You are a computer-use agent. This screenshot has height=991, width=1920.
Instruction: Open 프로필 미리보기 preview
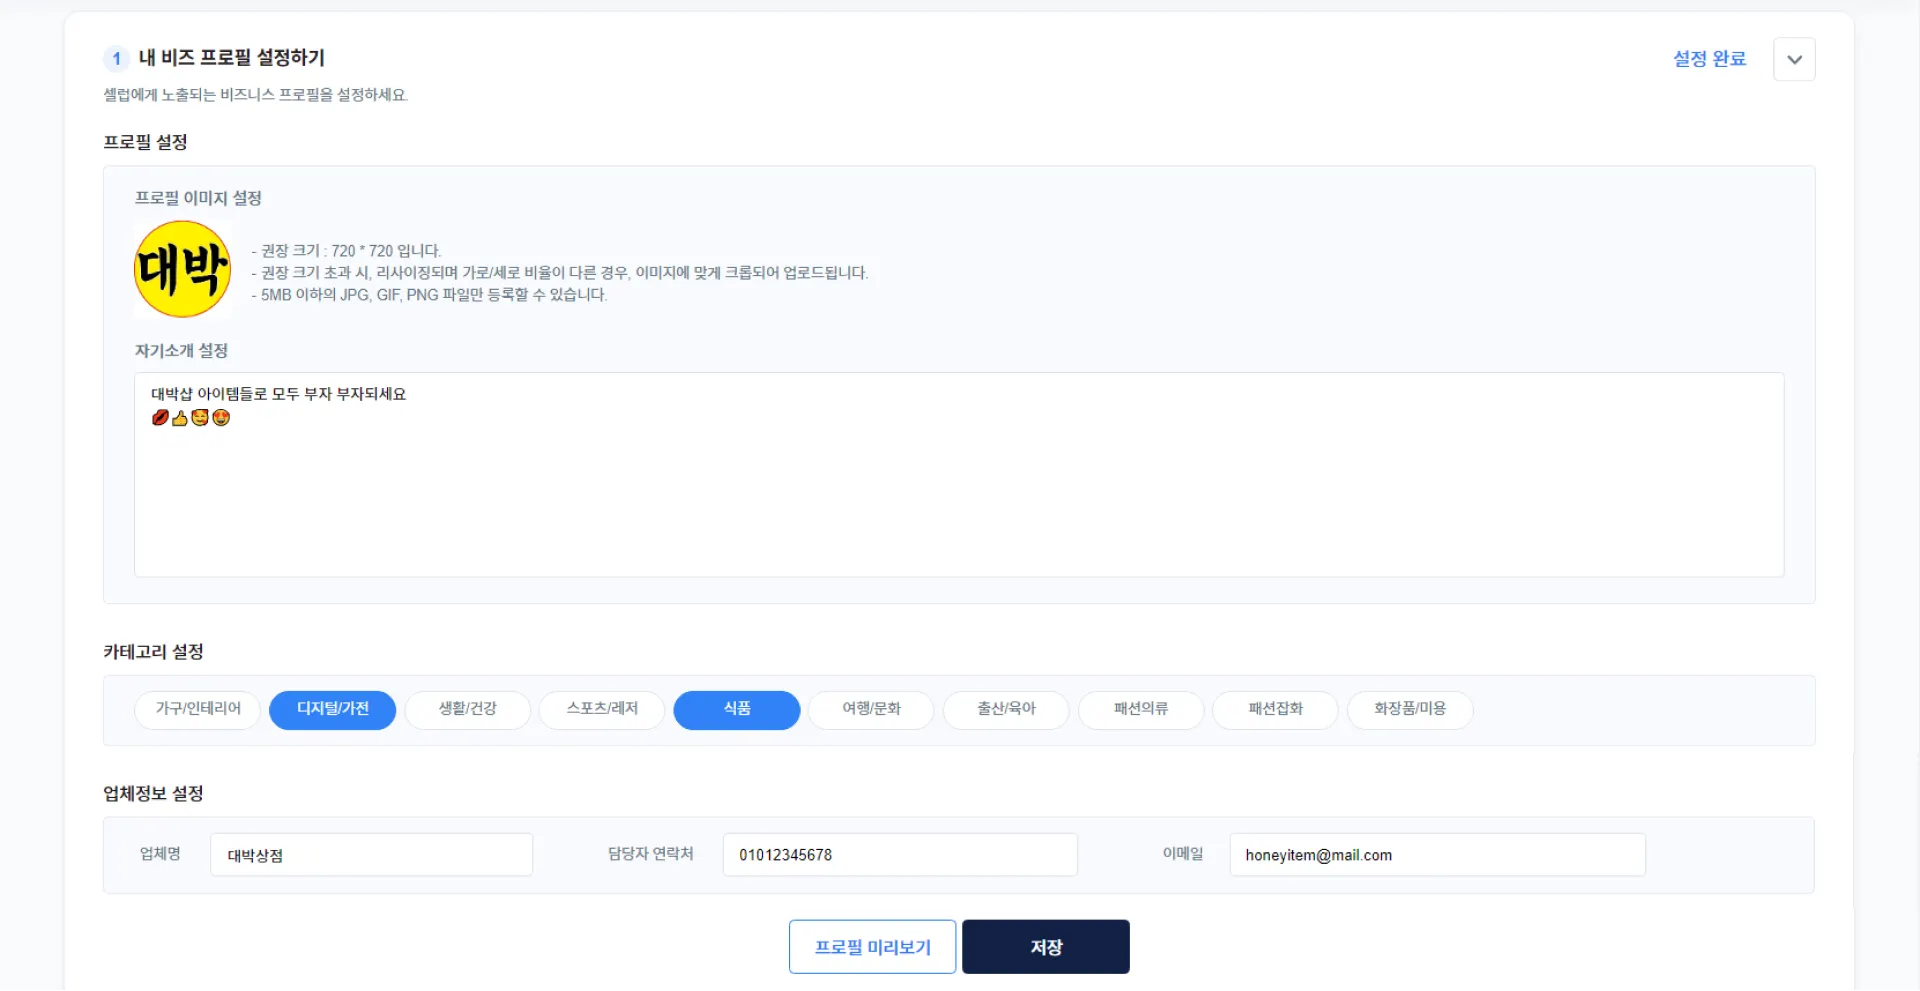pos(872,947)
